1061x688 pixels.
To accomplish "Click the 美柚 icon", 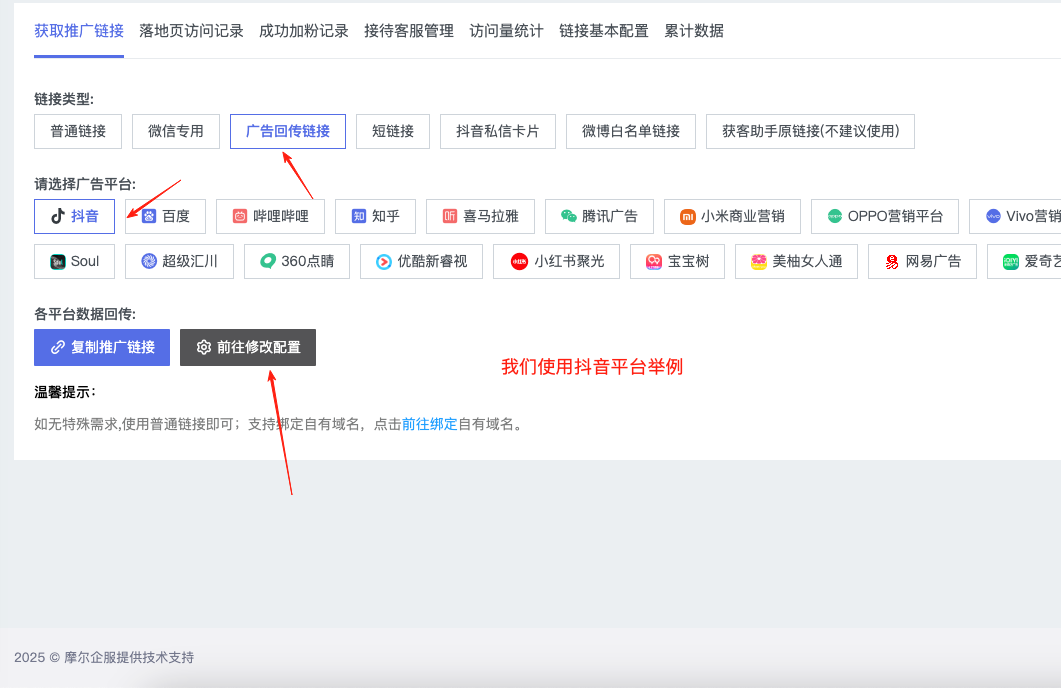I will [x=759, y=261].
